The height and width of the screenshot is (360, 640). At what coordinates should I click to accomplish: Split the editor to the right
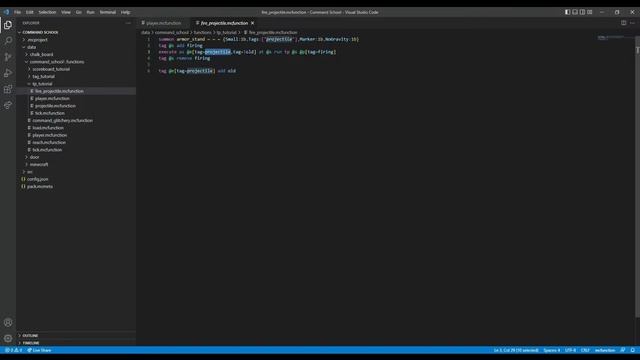click(623, 23)
